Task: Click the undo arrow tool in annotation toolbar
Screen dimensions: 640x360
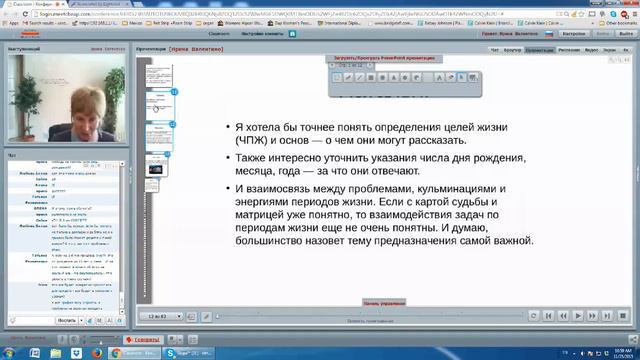Action: click(x=416, y=78)
